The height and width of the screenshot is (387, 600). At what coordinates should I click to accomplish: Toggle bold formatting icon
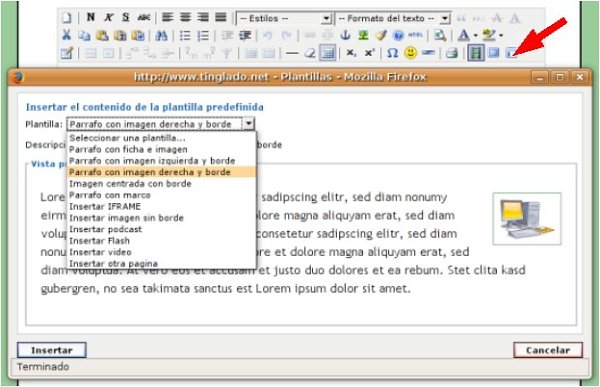(x=91, y=18)
